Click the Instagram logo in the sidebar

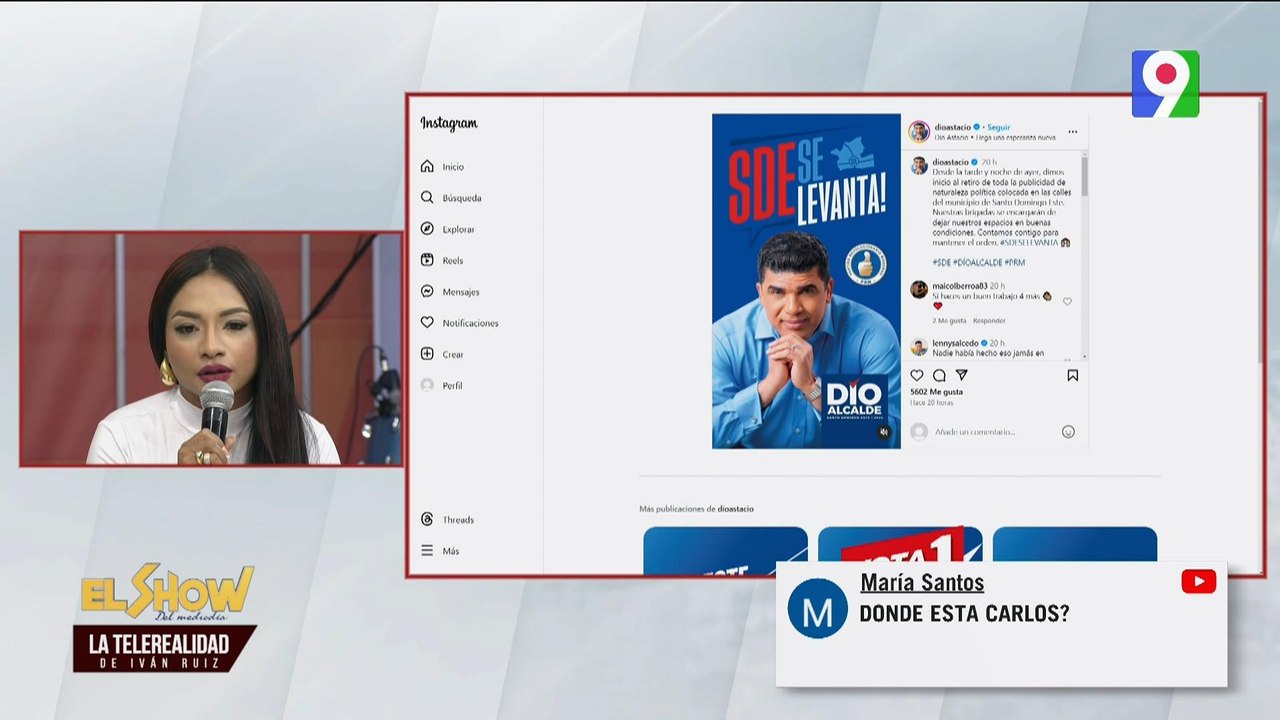tap(449, 124)
